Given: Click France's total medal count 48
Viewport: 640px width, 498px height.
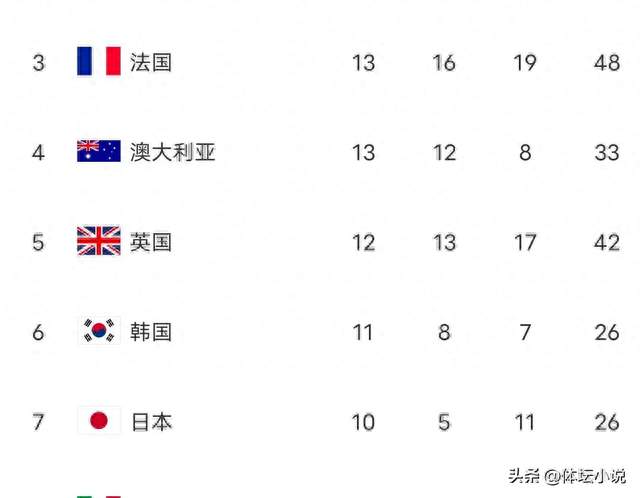Looking at the screenshot, I should coord(606,63).
